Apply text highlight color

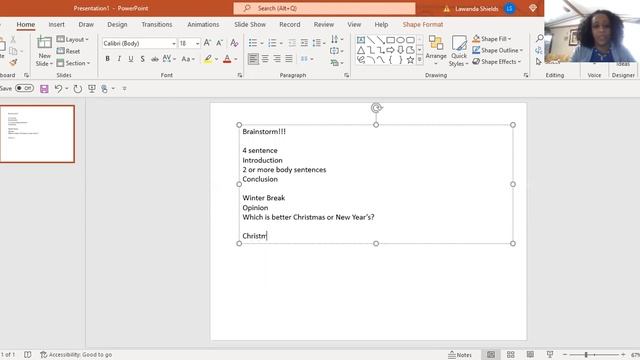coord(208,59)
